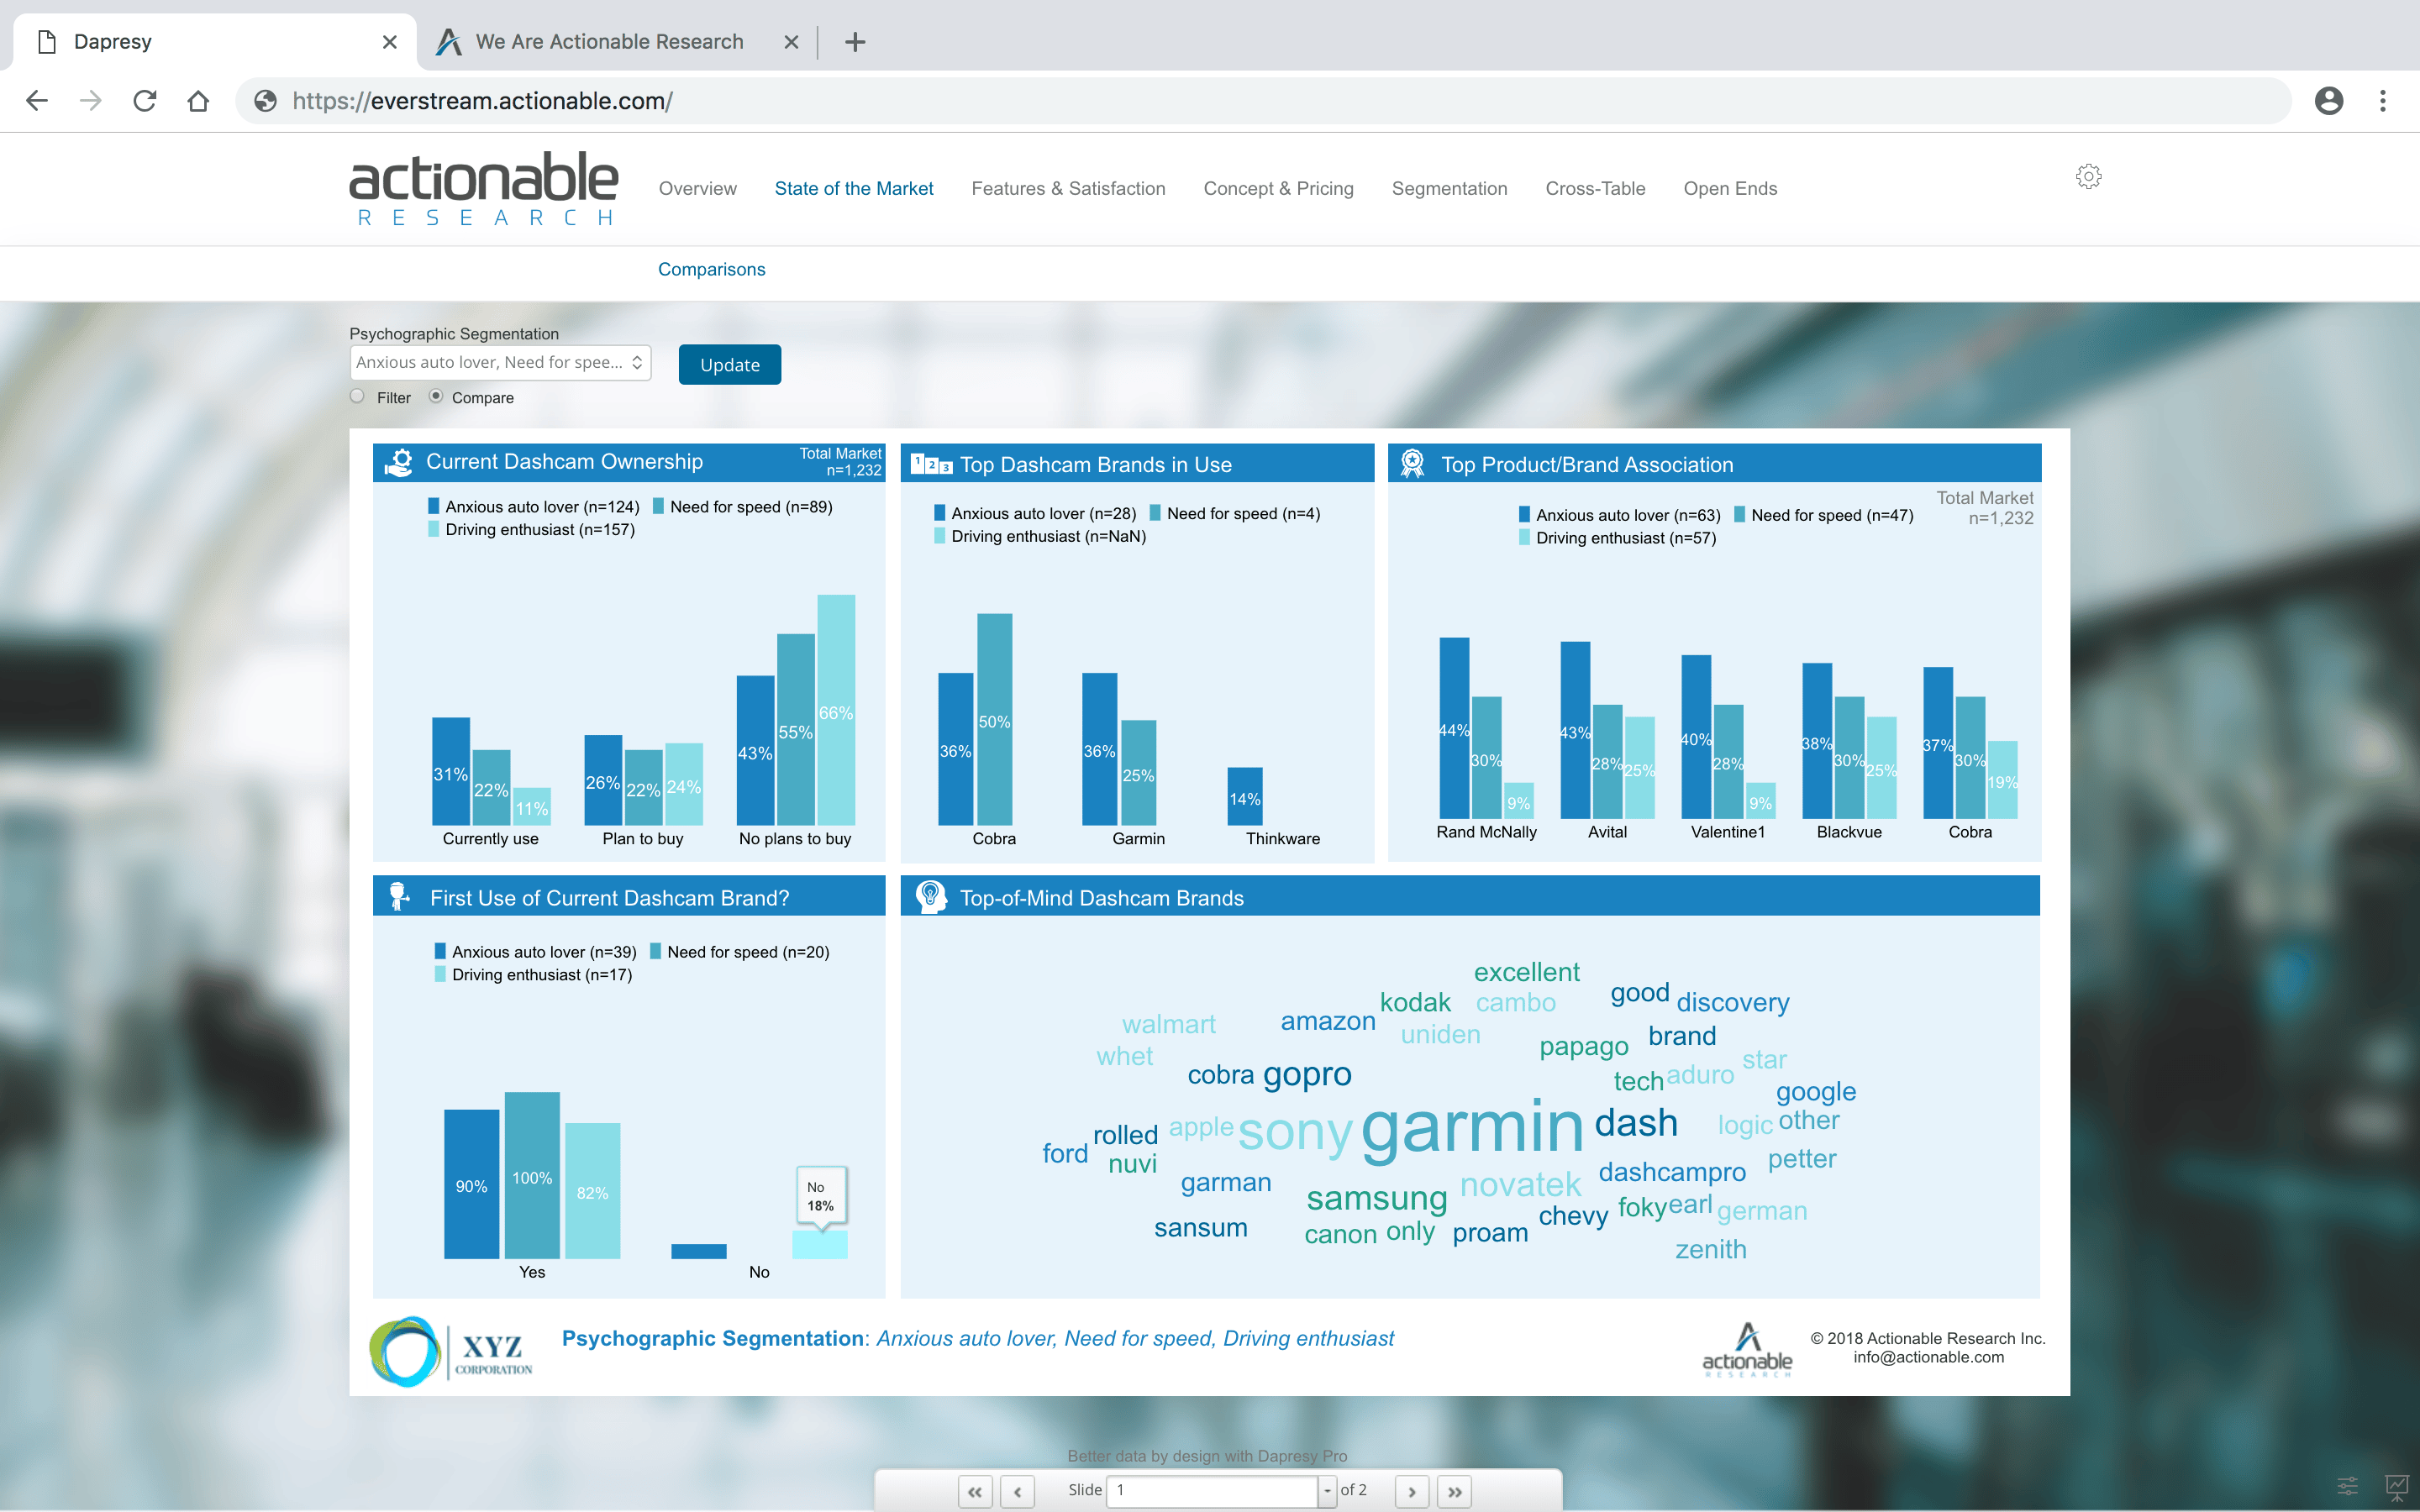The height and width of the screenshot is (1512, 2420).
Task: Select the Filter radio button
Action: pos(357,396)
